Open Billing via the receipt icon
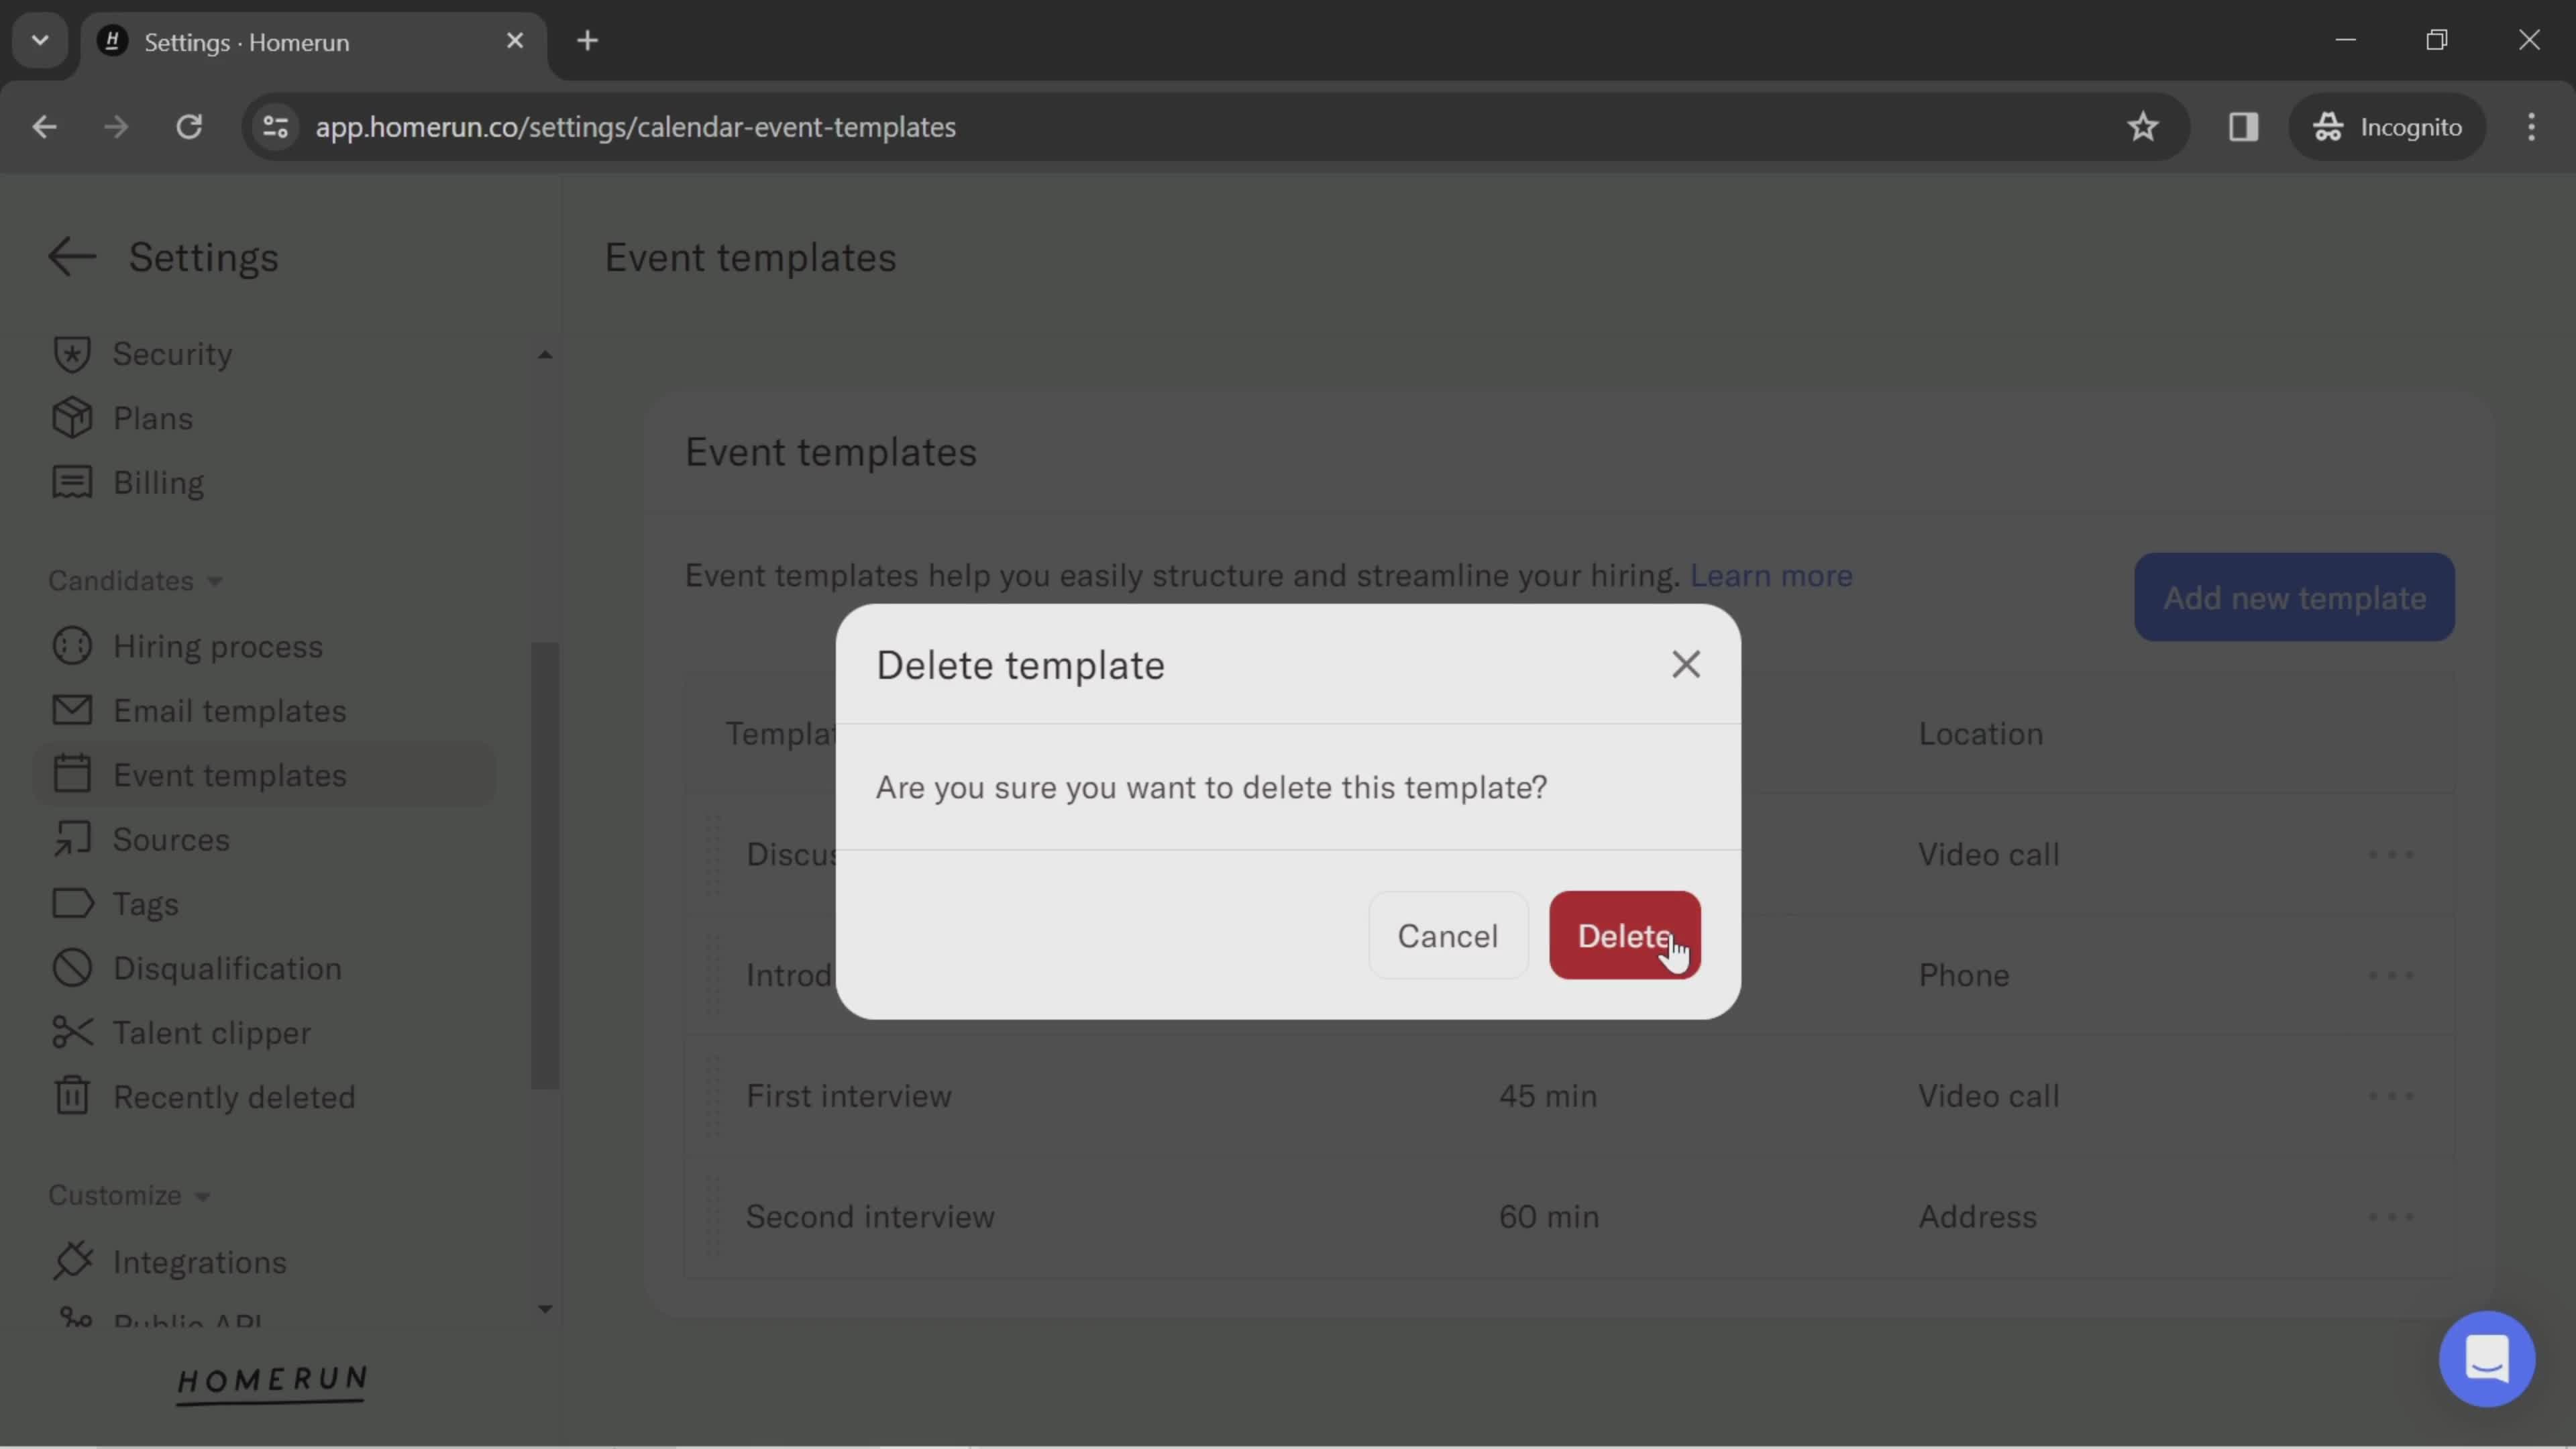Image resolution: width=2576 pixels, height=1449 pixels. [x=72, y=482]
